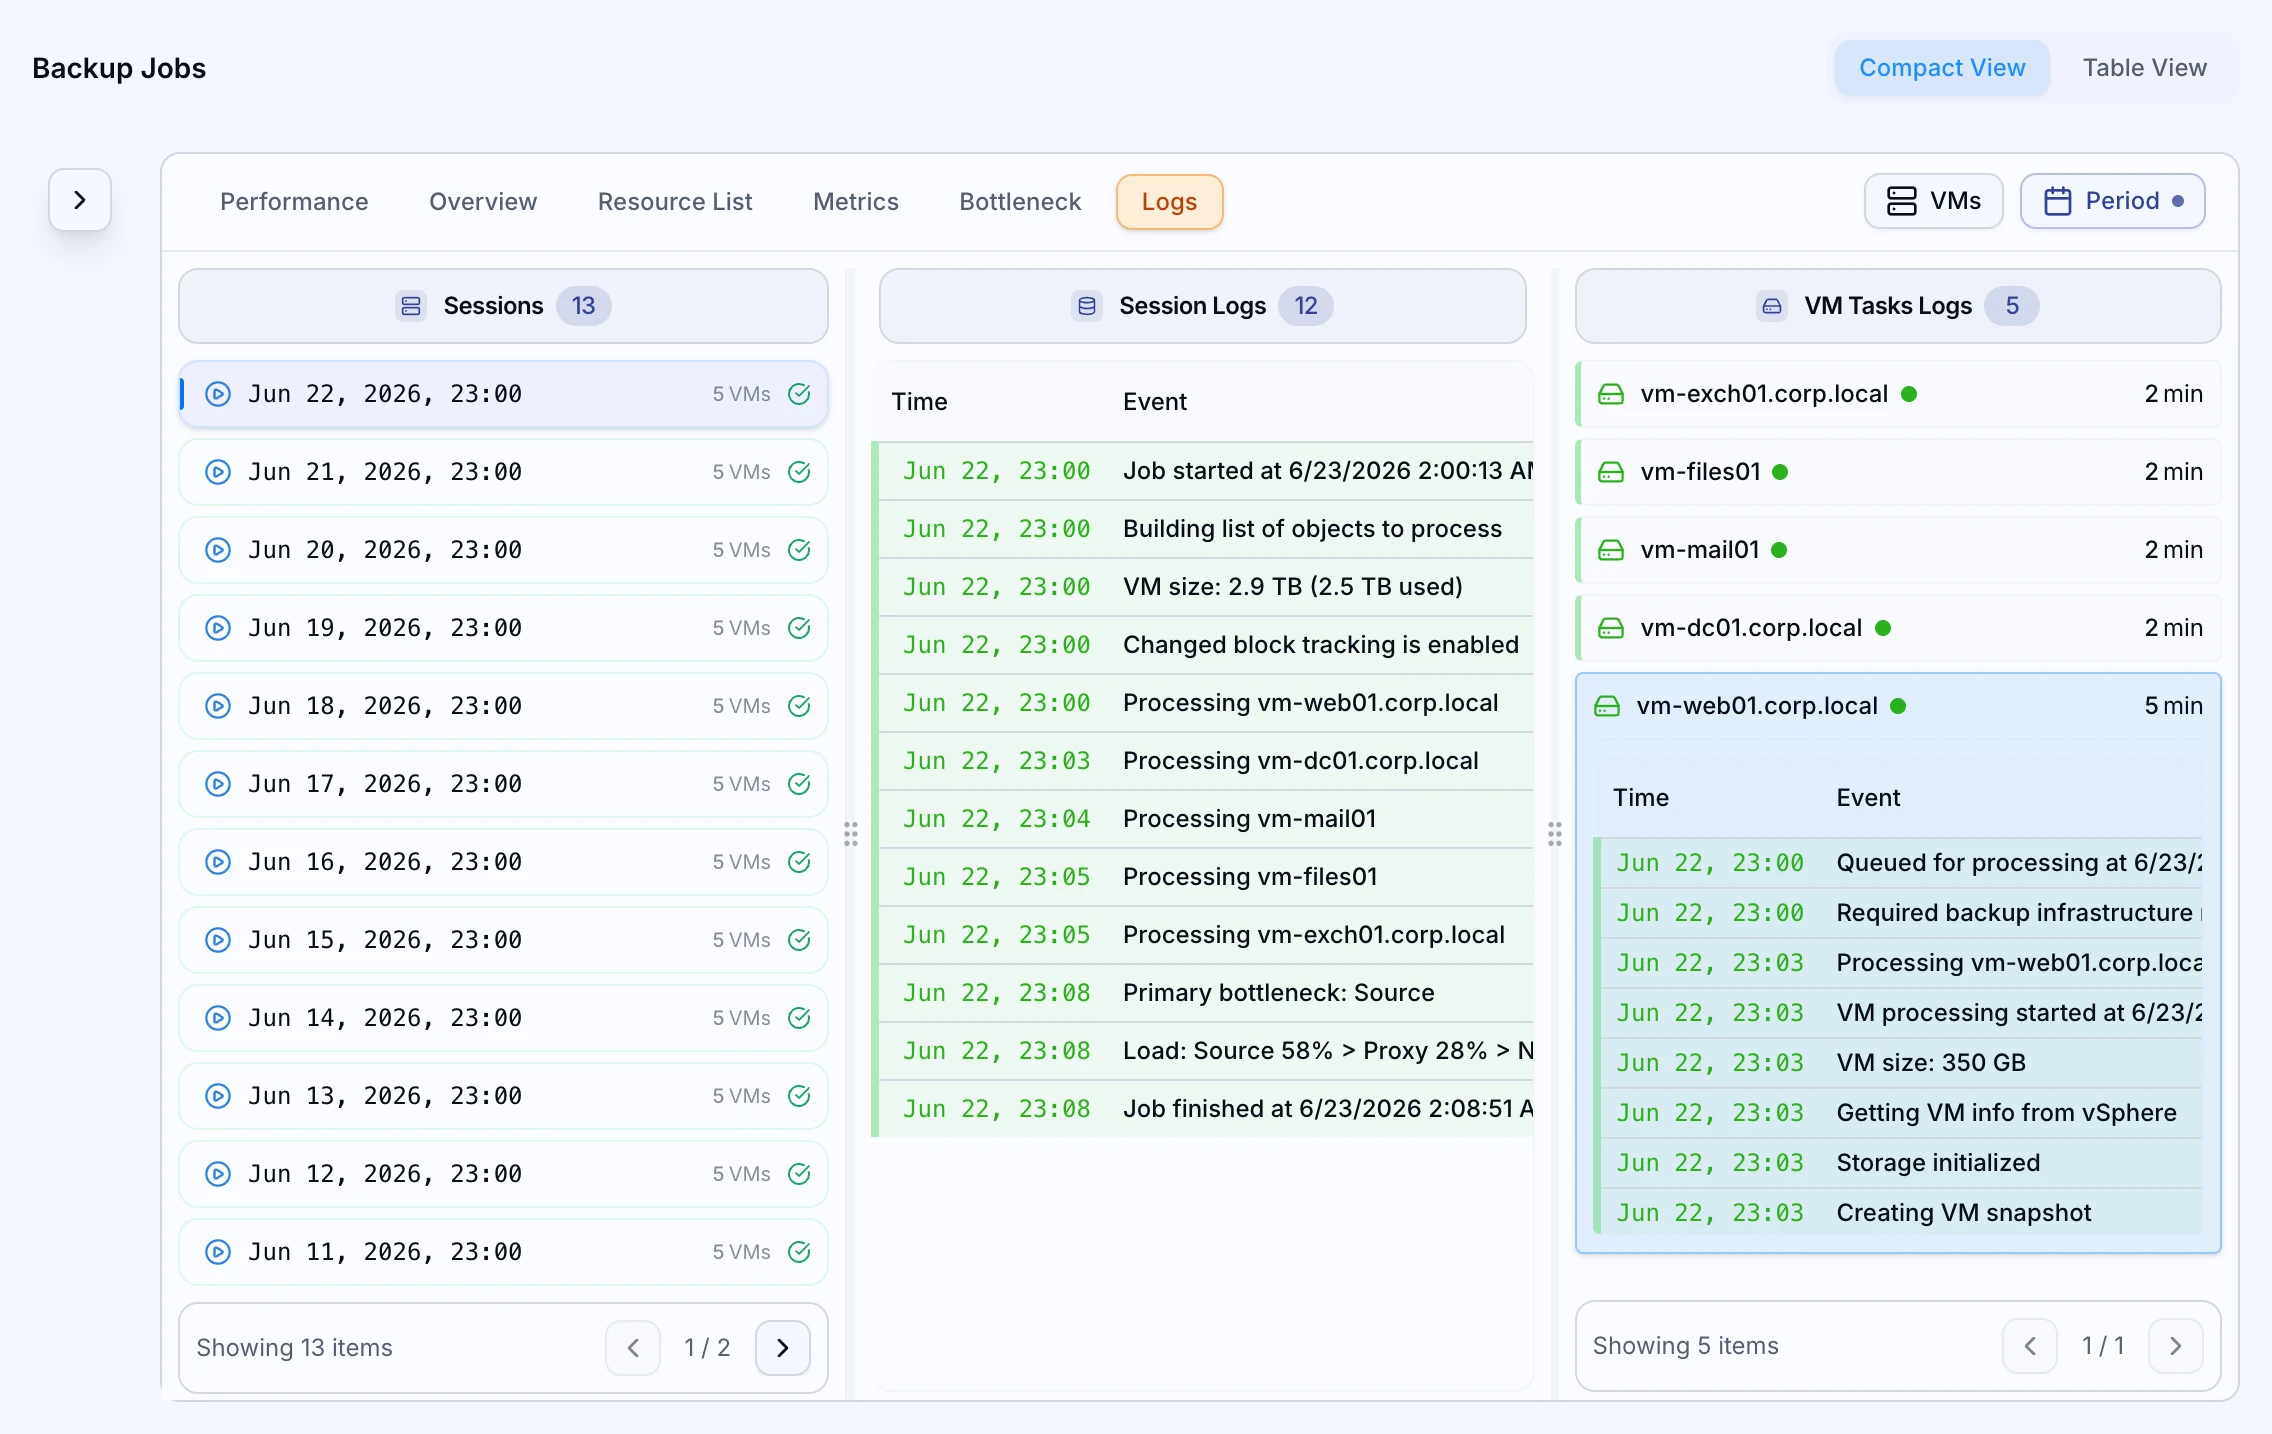Switch to Compact View
Viewport: 2272px width, 1434px height.
1942,68
